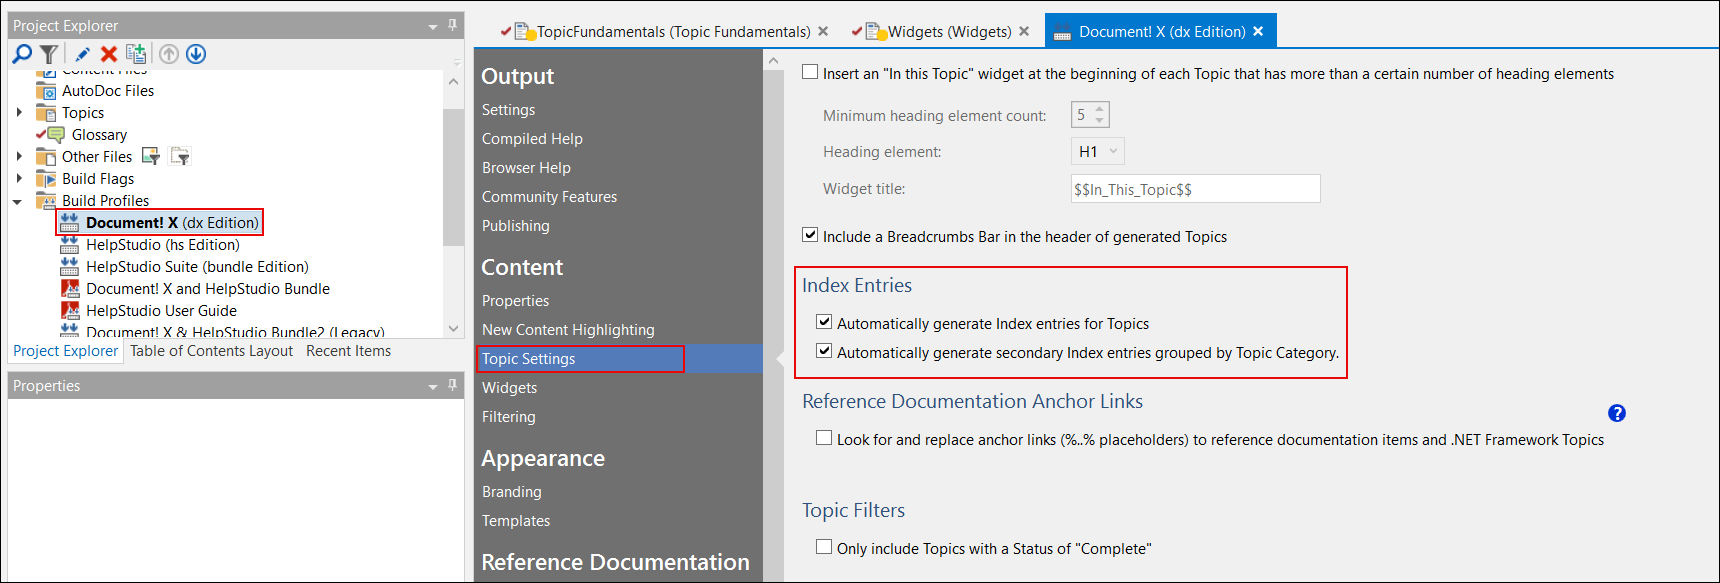
Task: Toggle Only include Topics with Complete status
Action: (824, 547)
